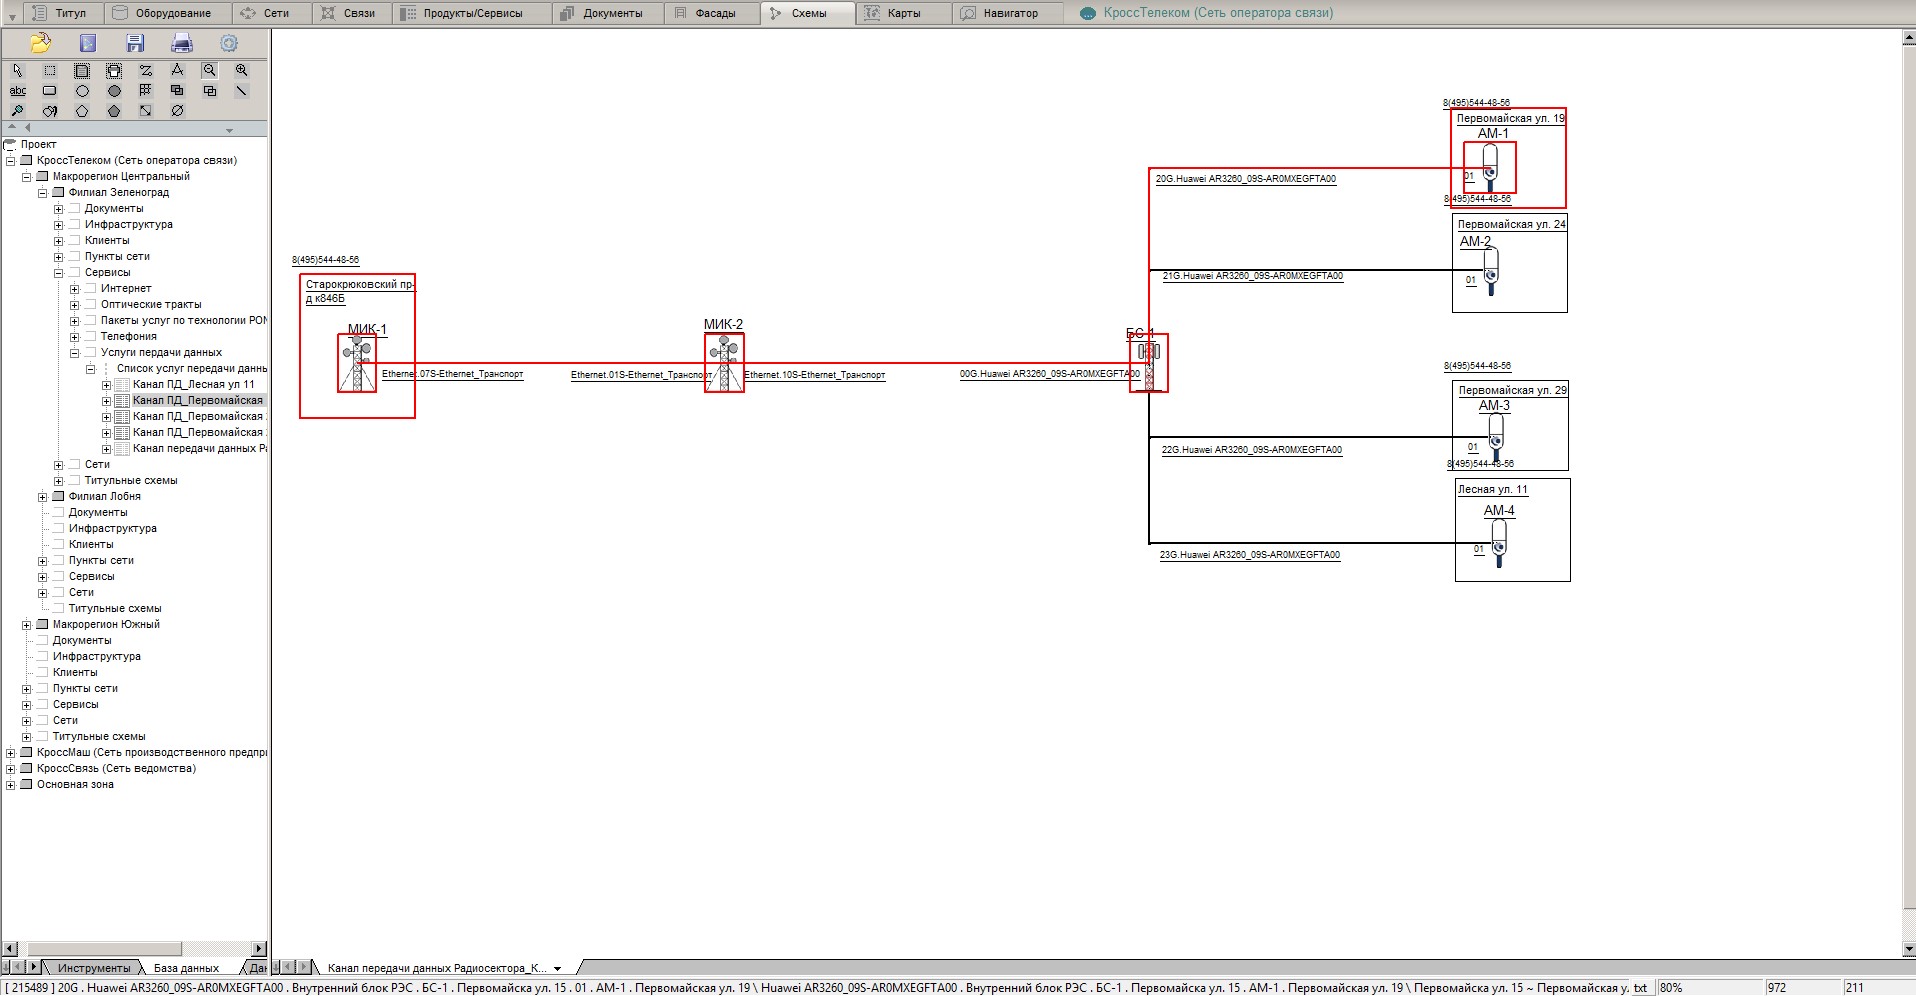1916x996 pixels.
Task: Click the diagonal resize arrows tool
Action: [x=146, y=111]
